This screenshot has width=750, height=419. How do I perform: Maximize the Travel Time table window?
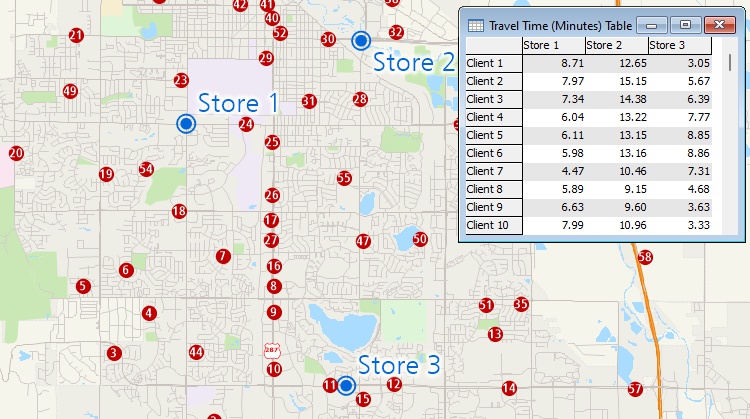(x=685, y=24)
